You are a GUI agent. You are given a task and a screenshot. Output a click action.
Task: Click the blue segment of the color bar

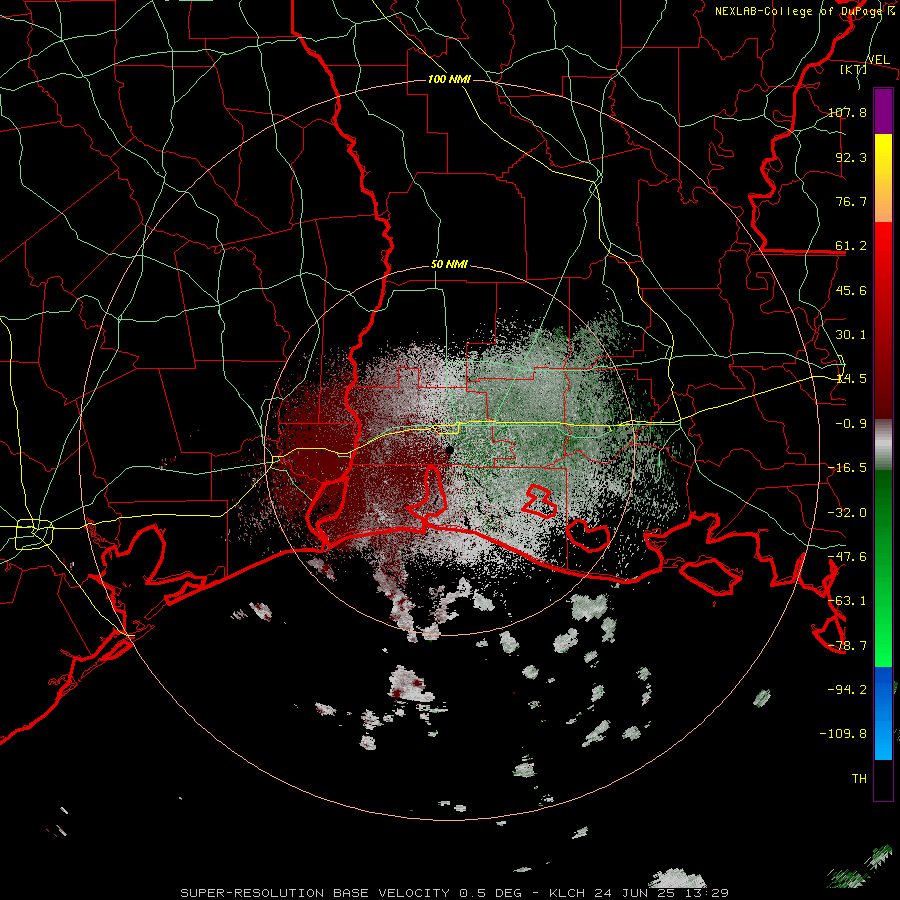[883, 713]
